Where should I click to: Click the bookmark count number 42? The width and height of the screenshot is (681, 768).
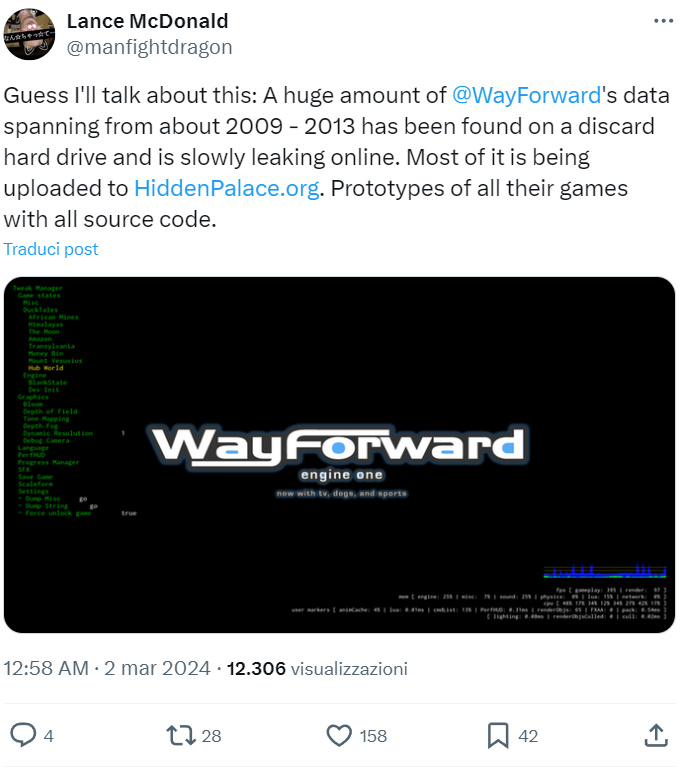coord(528,736)
